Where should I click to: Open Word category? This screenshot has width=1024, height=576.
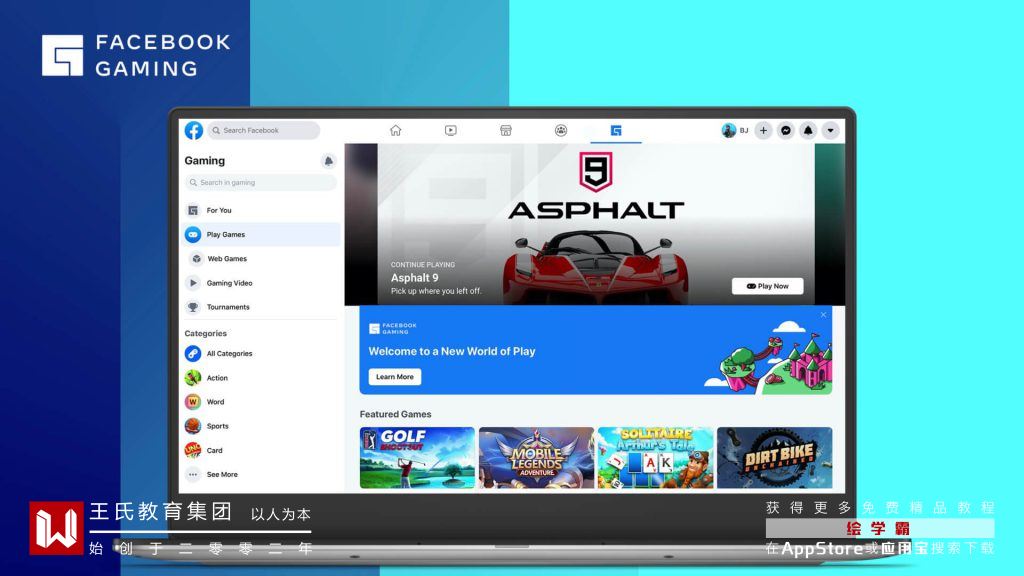point(261,402)
